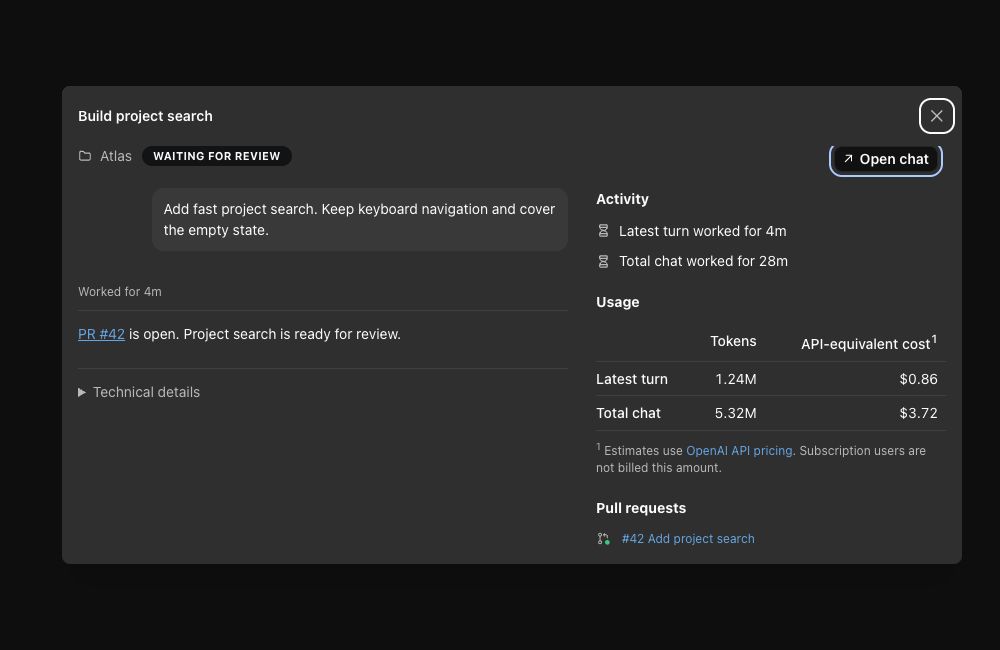Open #42 Add project search pull request
Viewport: 1000px width, 650px height.
click(x=688, y=538)
